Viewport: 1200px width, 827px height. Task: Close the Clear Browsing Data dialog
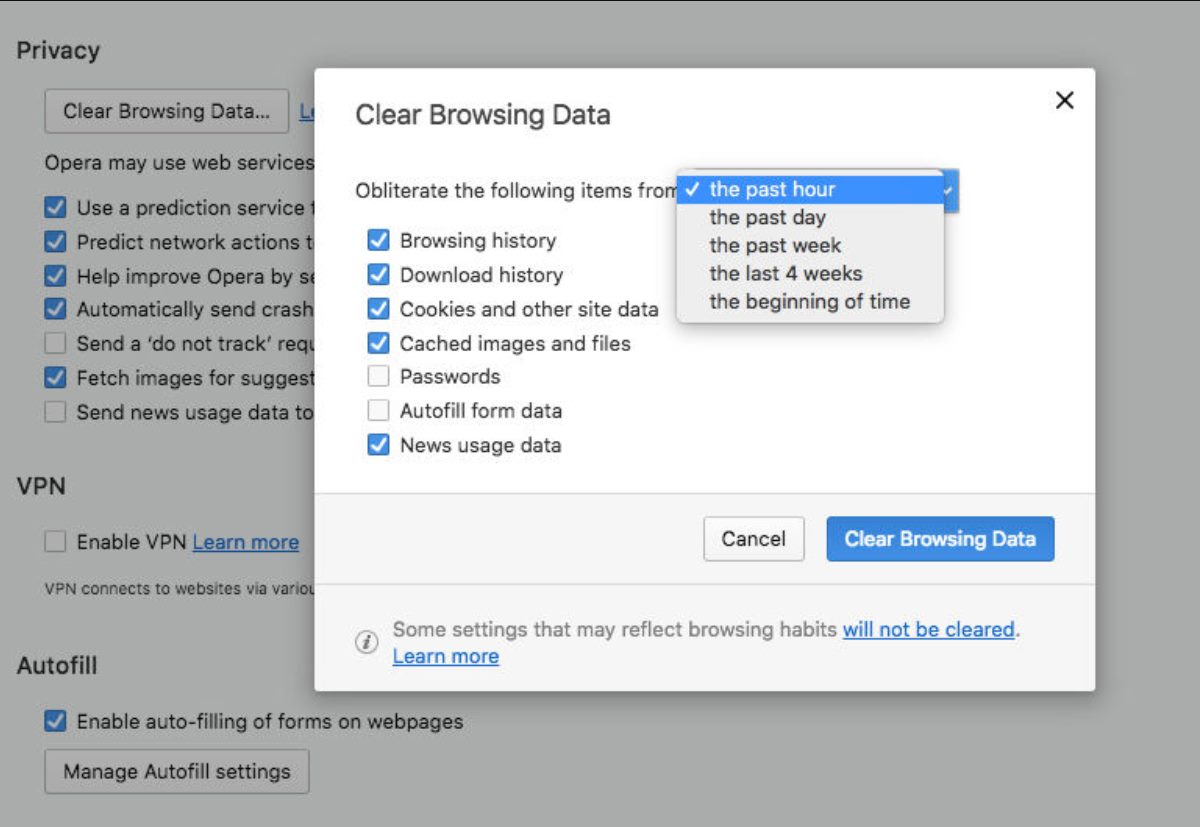point(1065,100)
